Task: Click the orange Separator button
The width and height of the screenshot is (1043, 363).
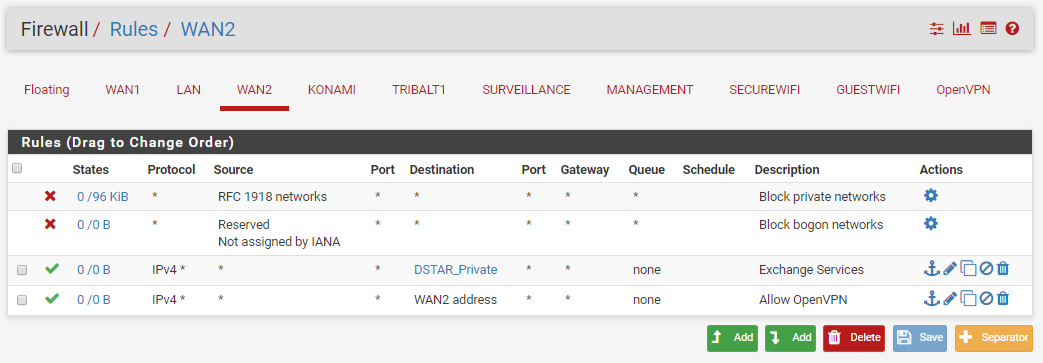Action: point(994,338)
